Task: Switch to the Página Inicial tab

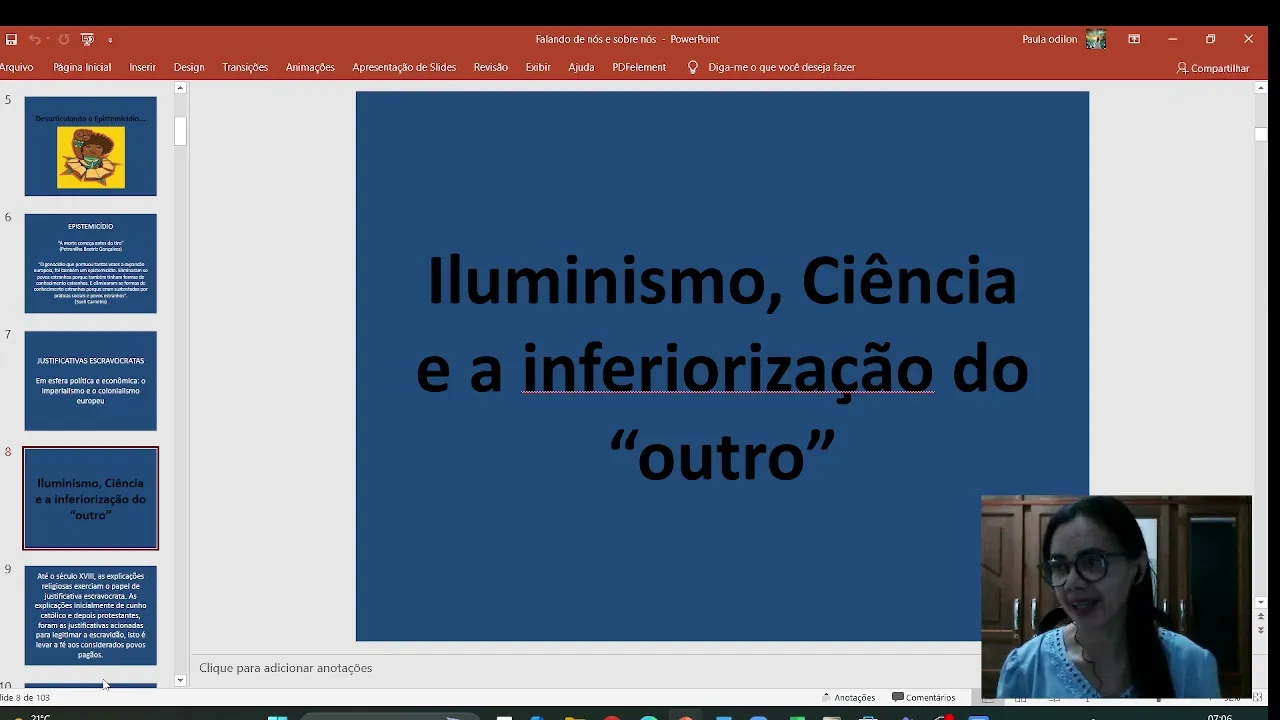Action: (x=82, y=67)
